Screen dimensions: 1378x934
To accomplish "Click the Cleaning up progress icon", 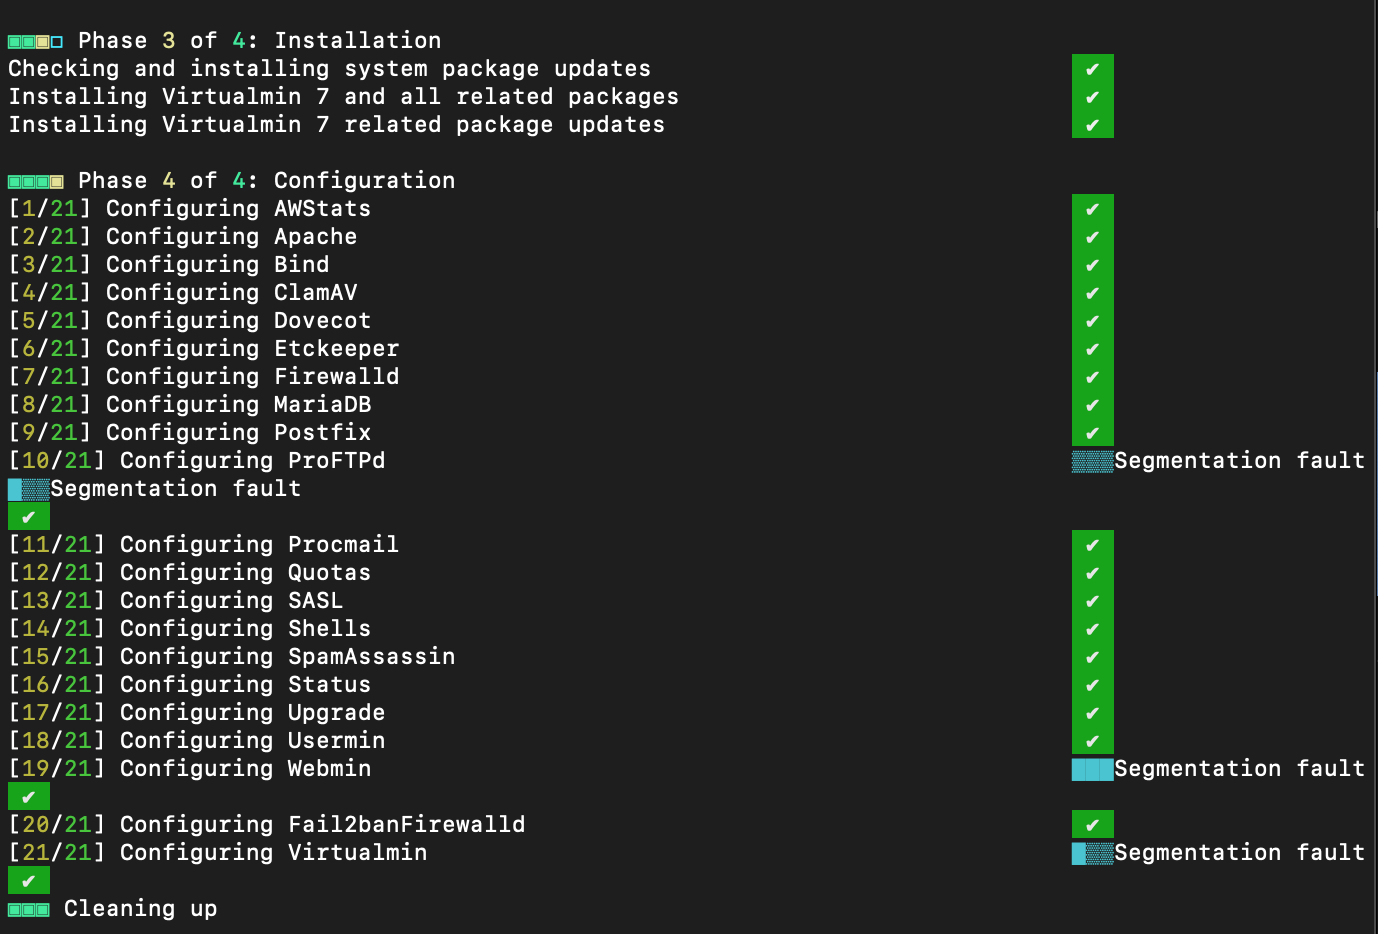I will 28,909.
